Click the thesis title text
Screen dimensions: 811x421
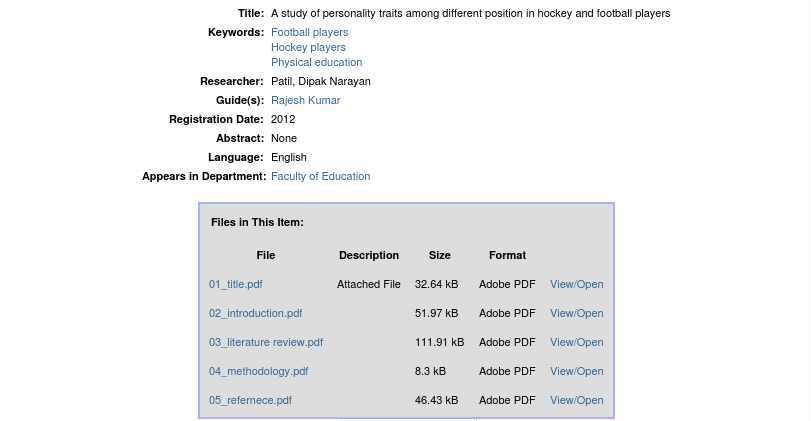470,13
